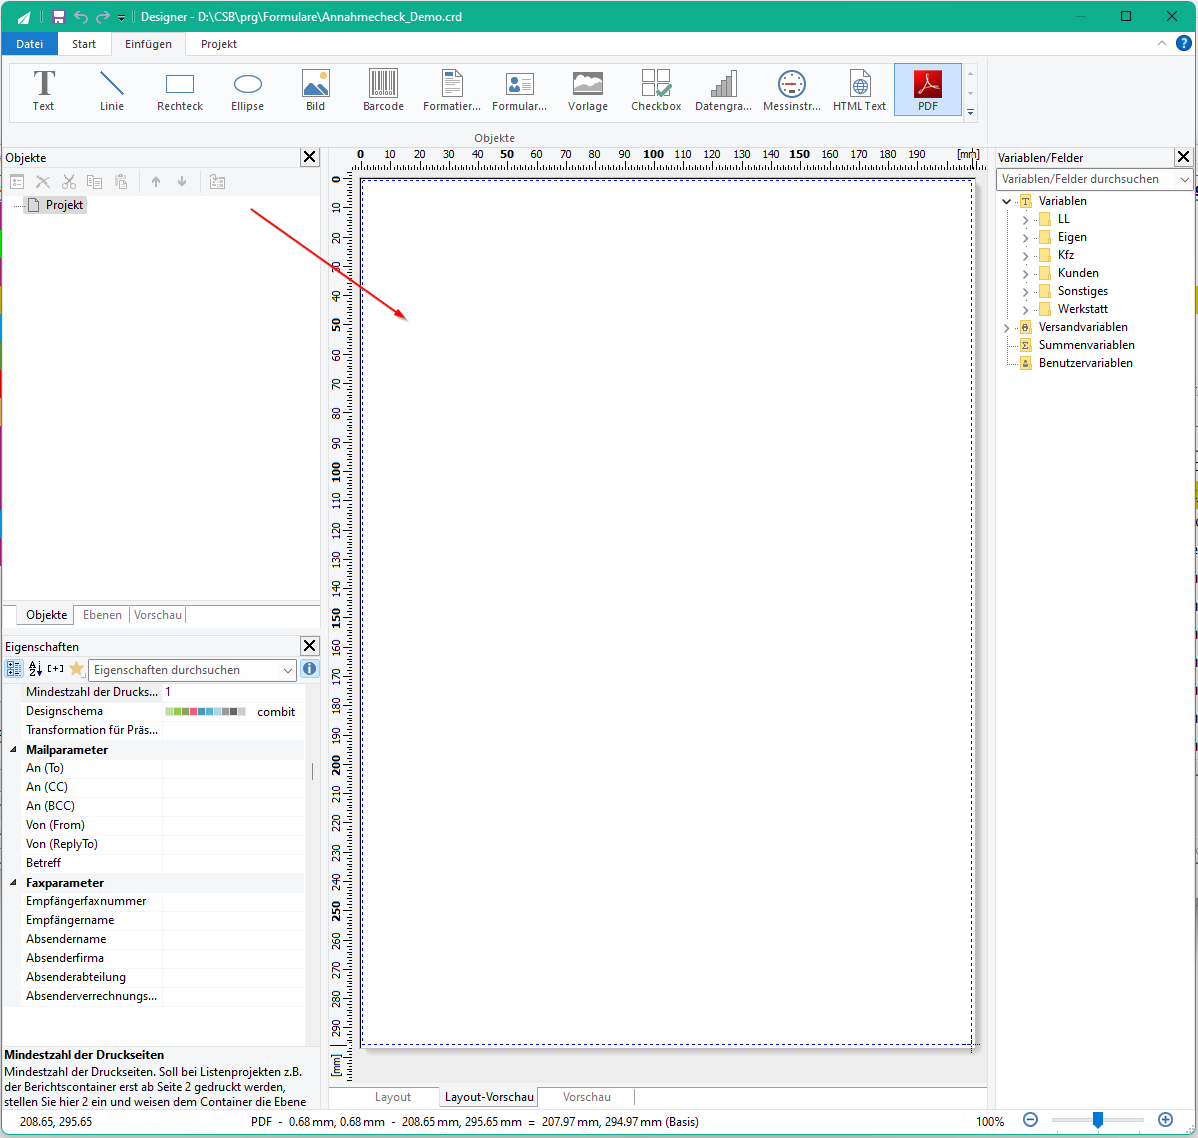The height and width of the screenshot is (1138, 1198).
Task: Insert a Checkbox object
Action: pos(656,90)
